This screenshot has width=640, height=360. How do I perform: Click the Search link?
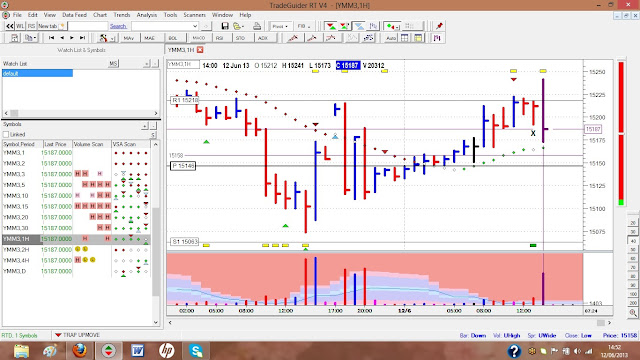(x=118, y=26)
